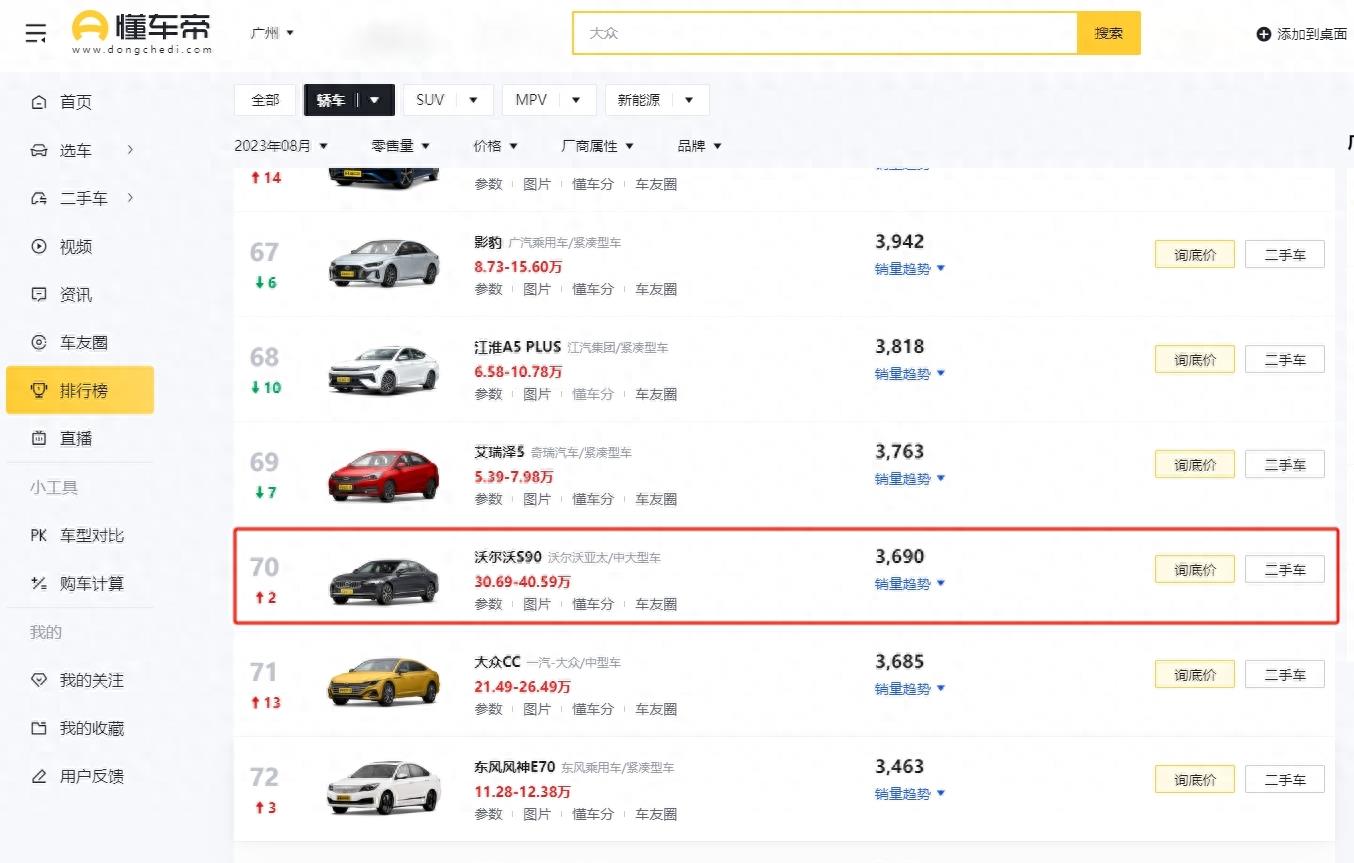Select the MPV category tab

pos(531,100)
